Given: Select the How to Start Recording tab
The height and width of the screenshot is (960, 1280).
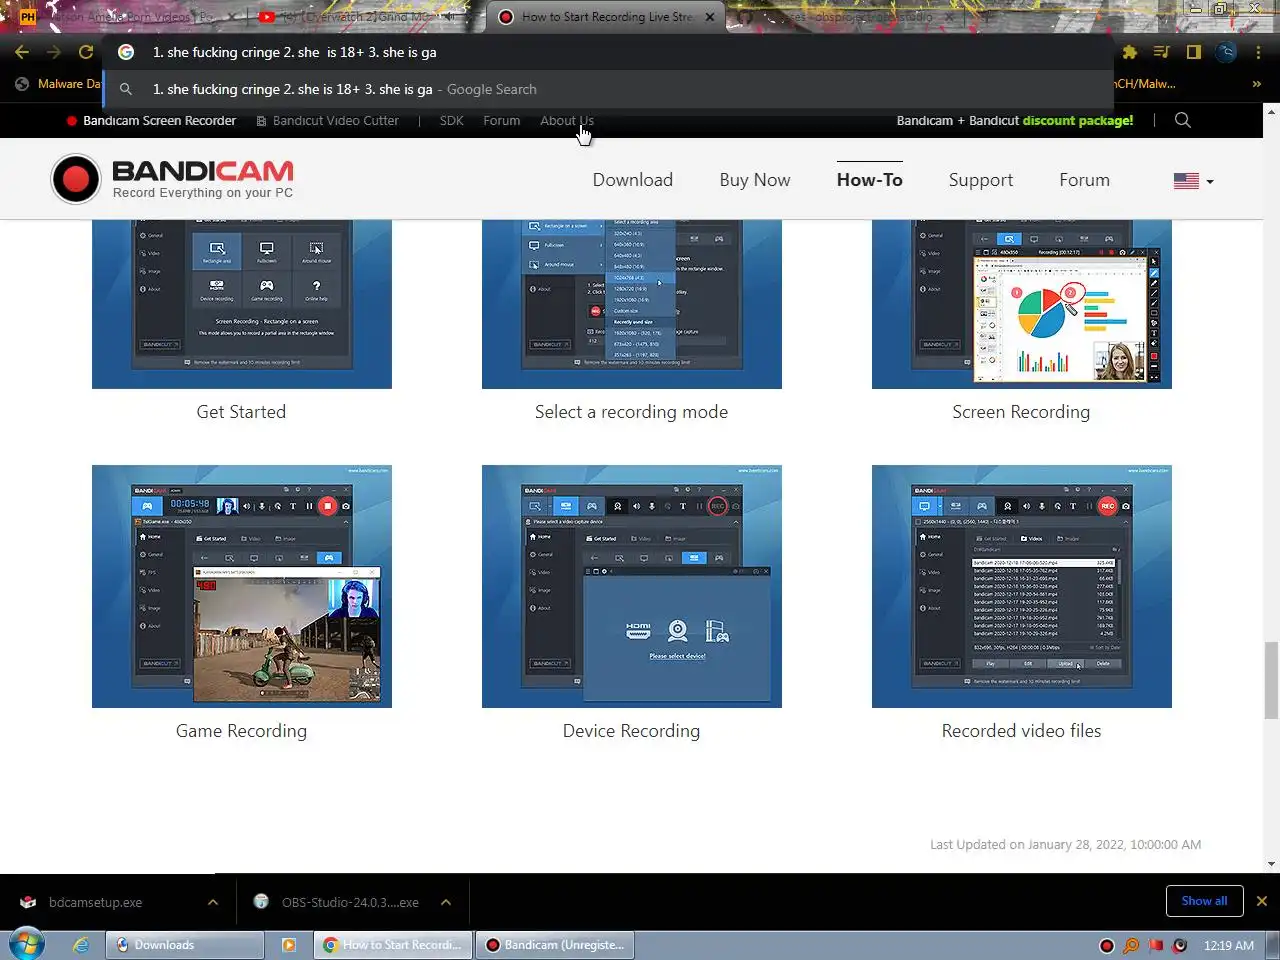Looking at the screenshot, I should (604, 17).
